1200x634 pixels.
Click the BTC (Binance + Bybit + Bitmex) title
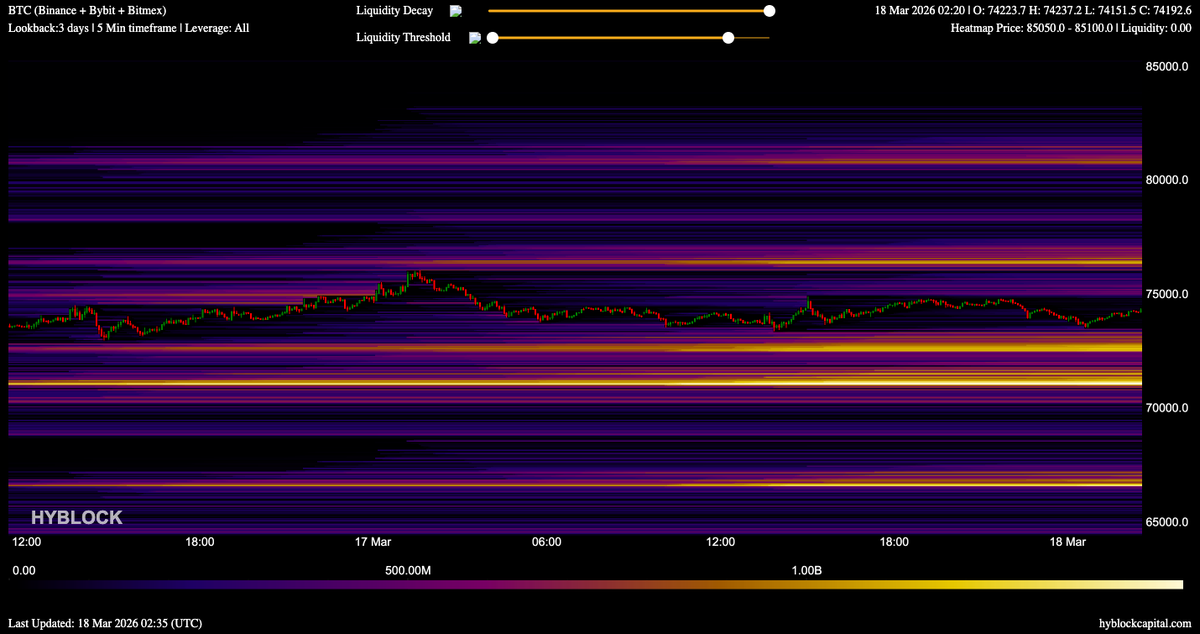click(87, 11)
